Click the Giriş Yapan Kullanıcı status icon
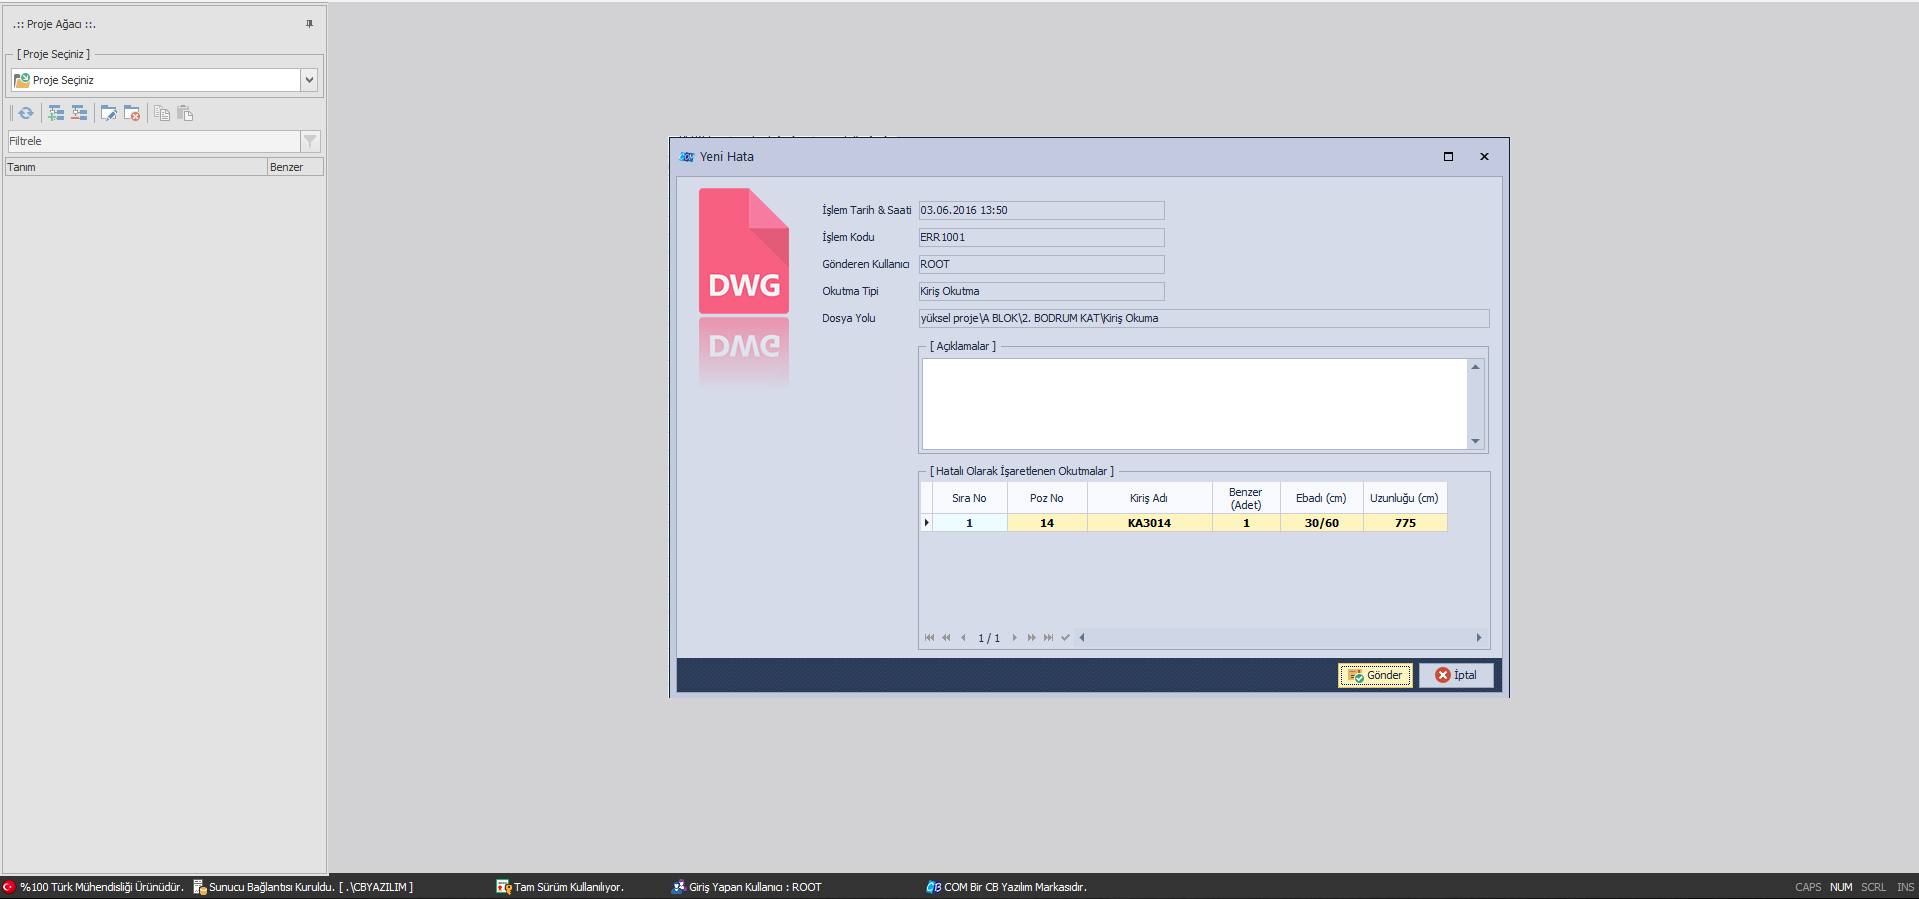Image resolution: width=1919 pixels, height=899 pixels. [679, 887]
